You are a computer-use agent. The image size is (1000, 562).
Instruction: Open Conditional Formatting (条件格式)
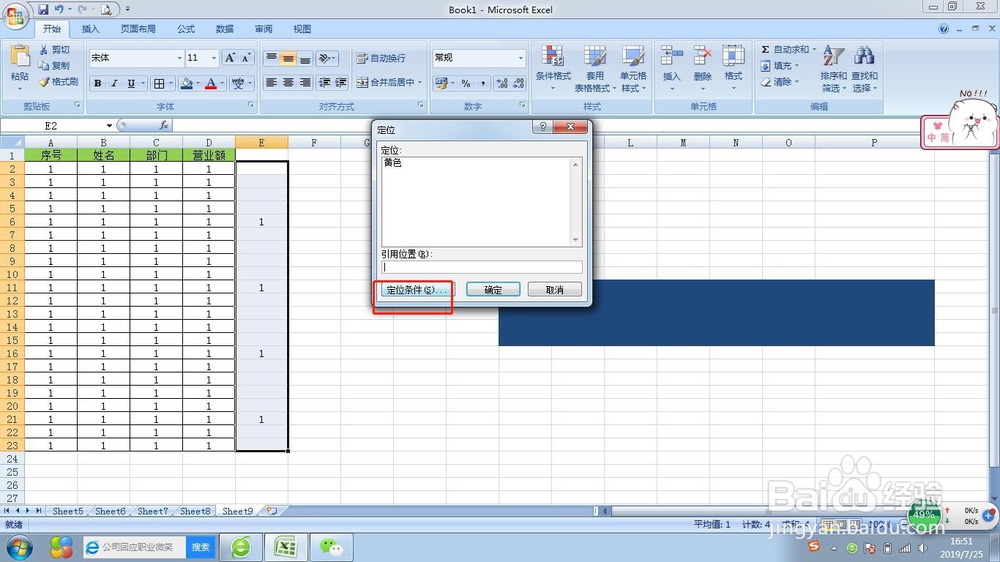[553, 68]
